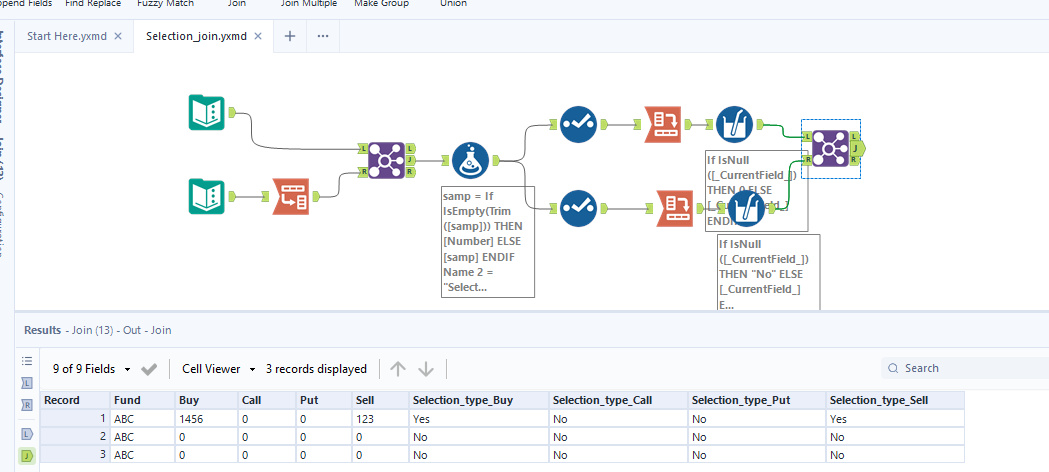Click the lower Cross Tab tool

[x=673, y=208]
